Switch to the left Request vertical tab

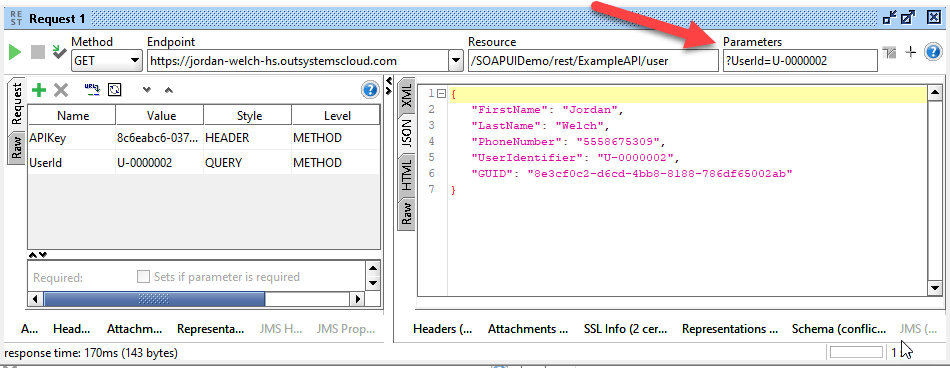pyautogui.click(x=16, y=104)
